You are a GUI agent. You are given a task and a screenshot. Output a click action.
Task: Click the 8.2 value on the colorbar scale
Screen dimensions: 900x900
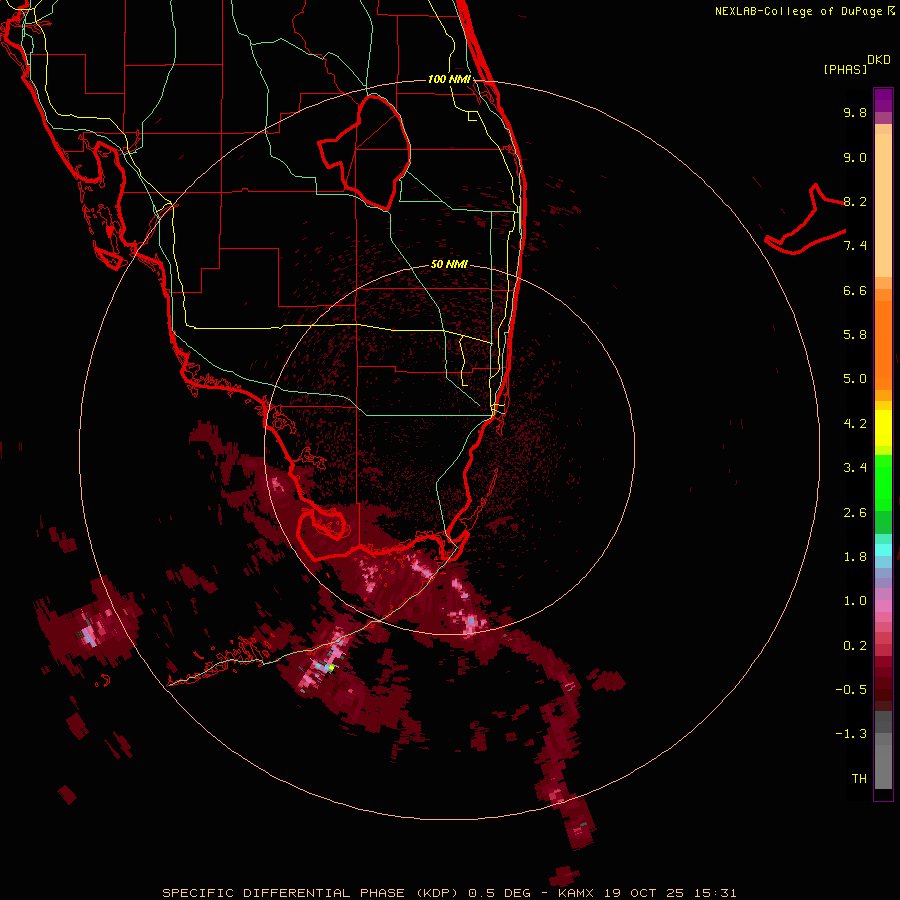tap(855, 201)
